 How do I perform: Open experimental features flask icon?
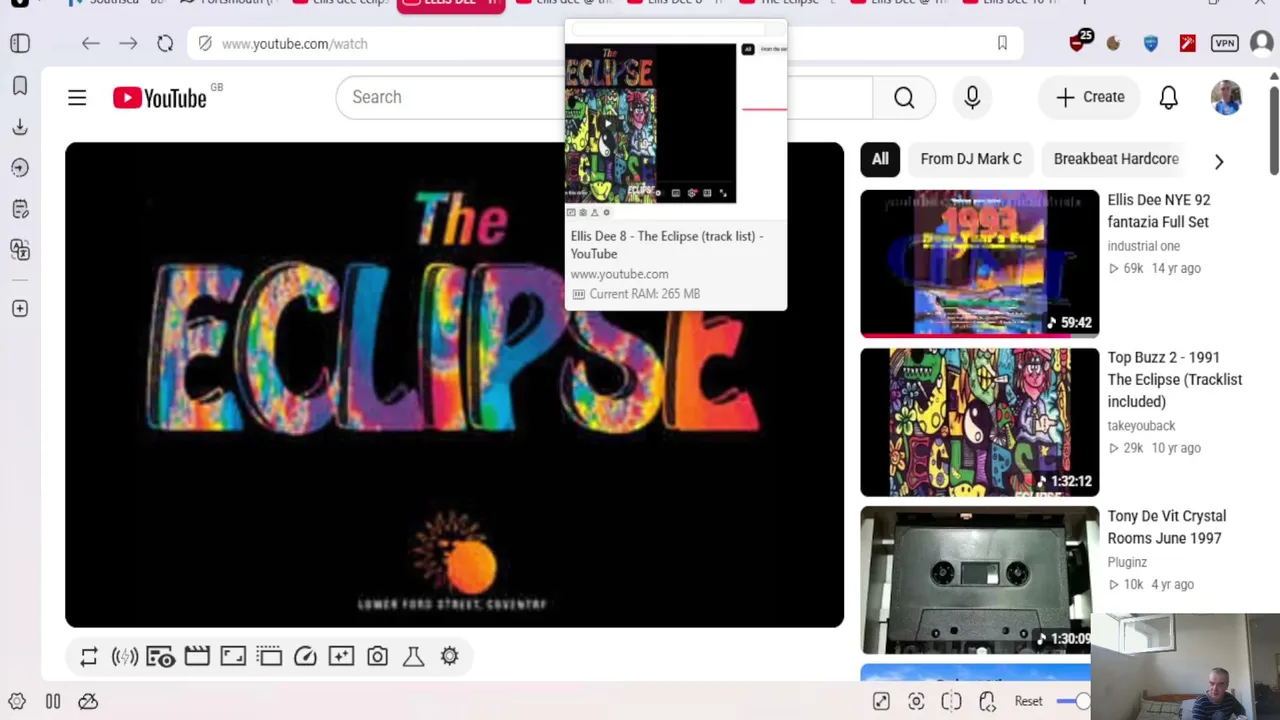click(x=413, y=656)
